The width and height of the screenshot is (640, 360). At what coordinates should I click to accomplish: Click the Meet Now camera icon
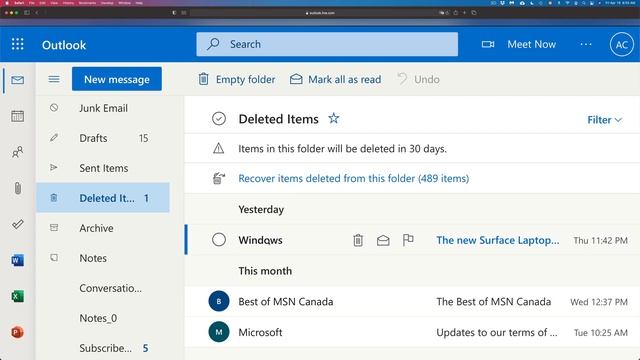[488, 44]
